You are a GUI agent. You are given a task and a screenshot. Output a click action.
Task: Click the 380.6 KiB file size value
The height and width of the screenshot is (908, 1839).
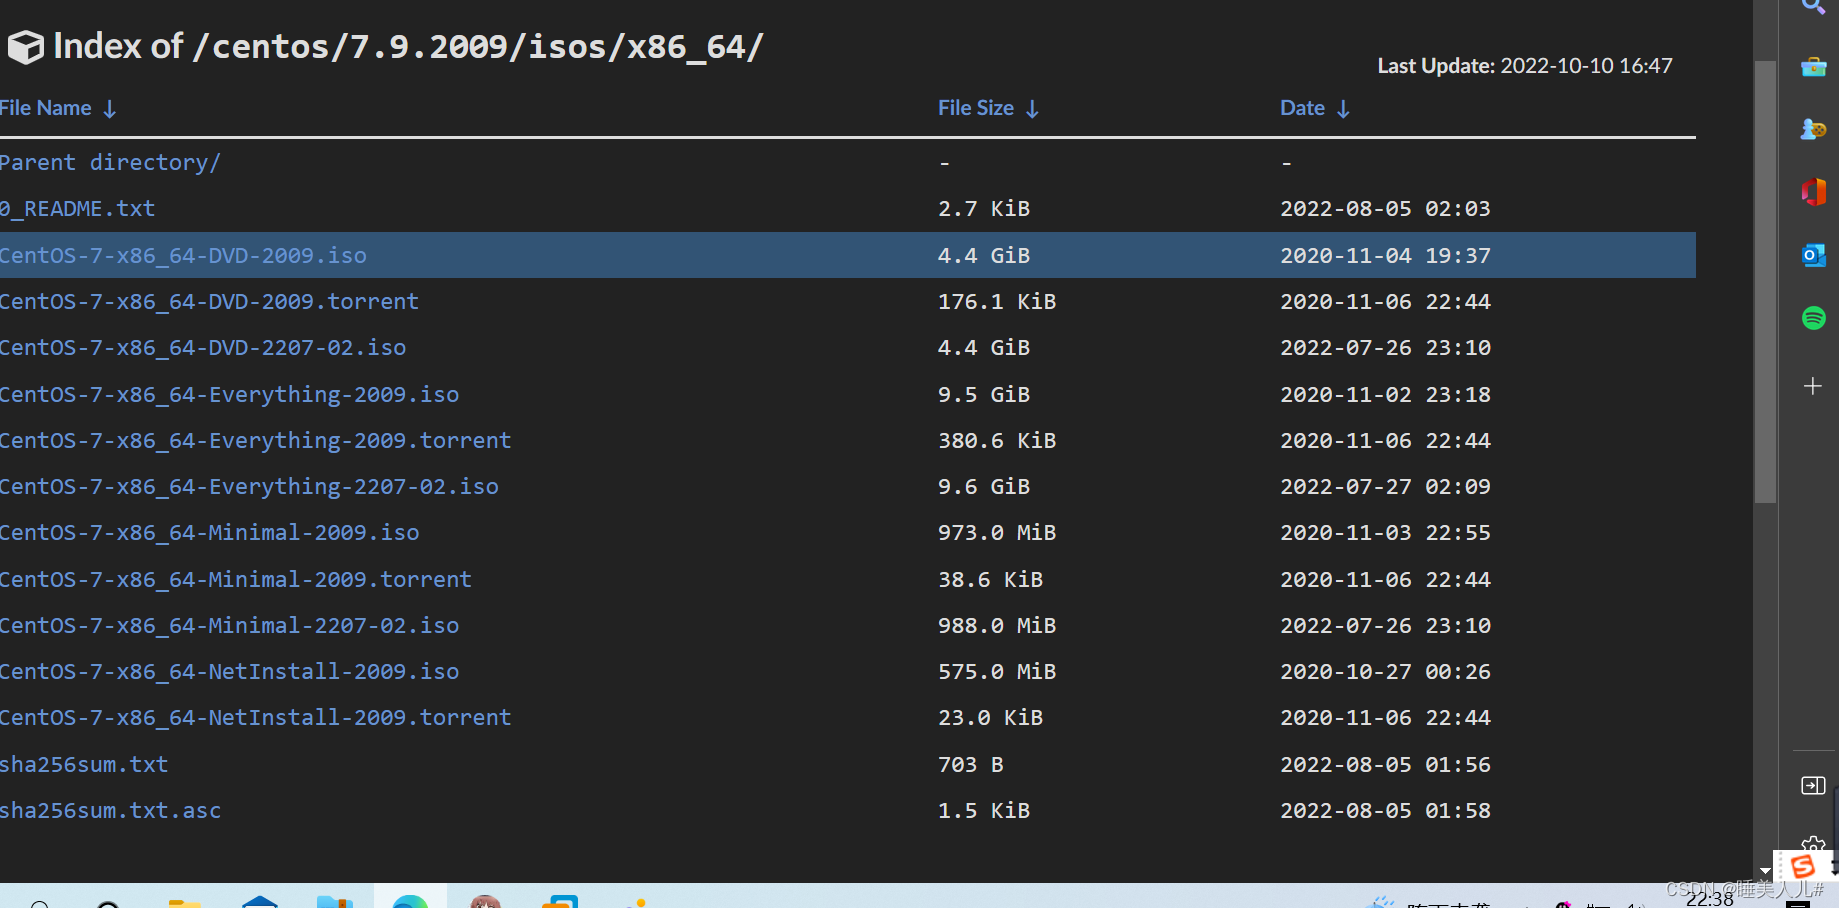pos(997,440)
